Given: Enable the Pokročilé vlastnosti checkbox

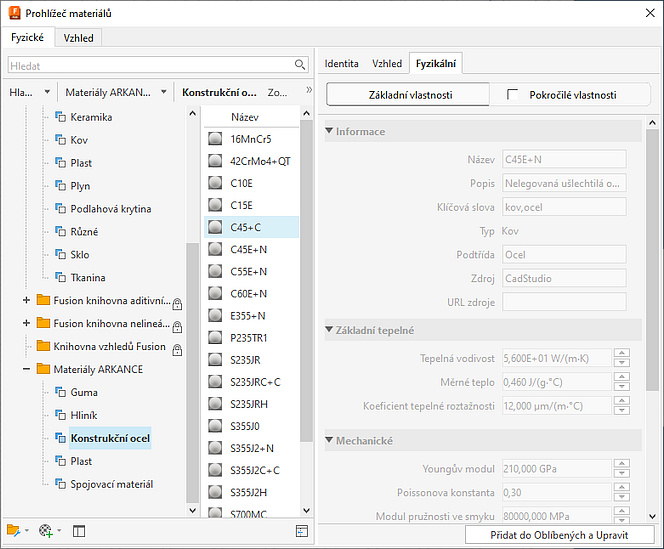Looking at the screenshot, I should point(513,95).
